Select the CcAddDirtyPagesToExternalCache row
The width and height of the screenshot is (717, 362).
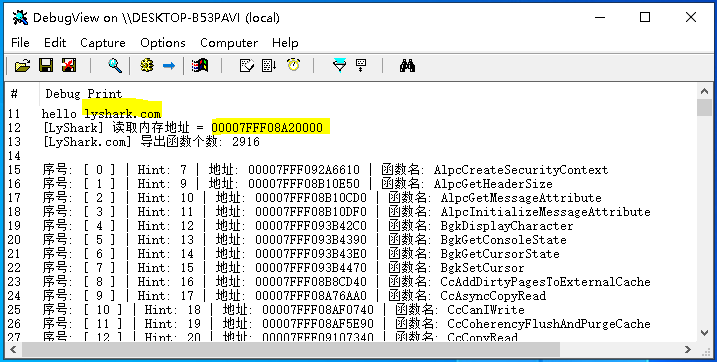pos(351,282)
